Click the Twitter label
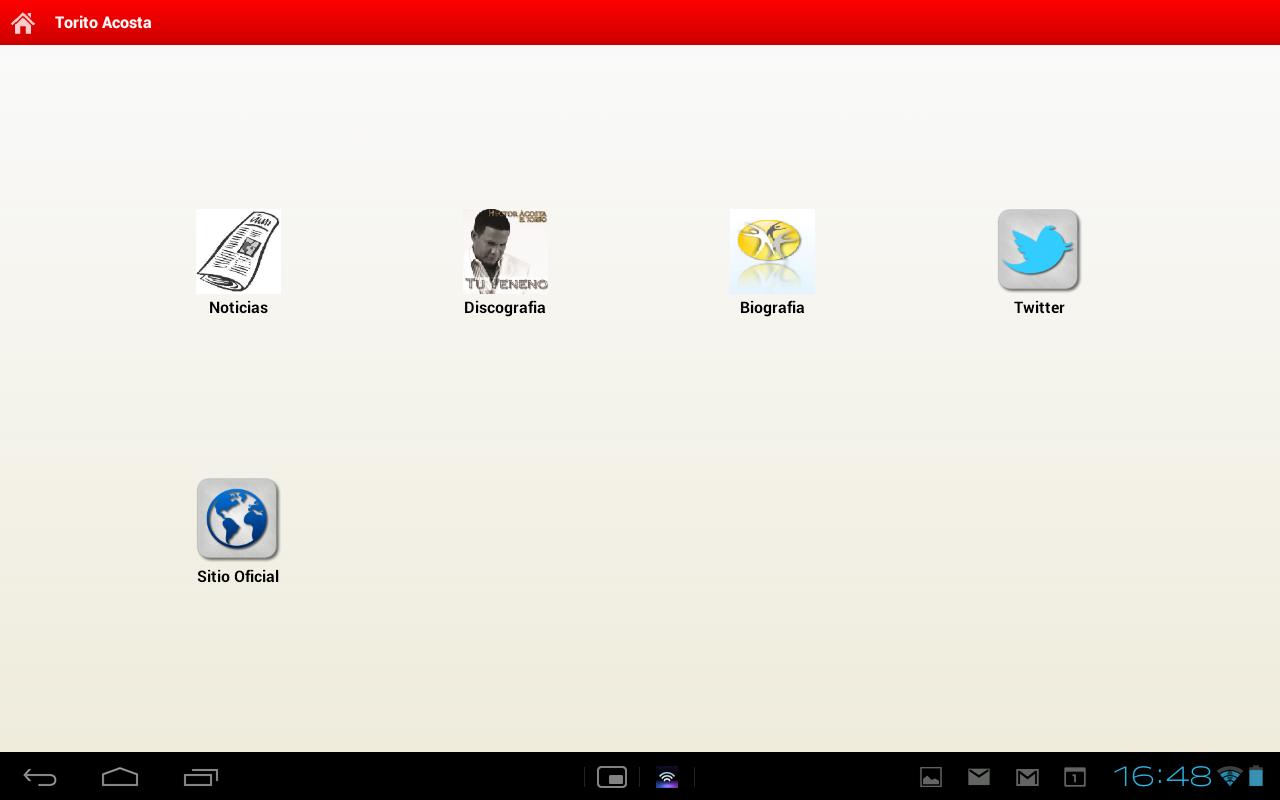Viewport: 1280px width, 800px height. (x=1039, y=308)
